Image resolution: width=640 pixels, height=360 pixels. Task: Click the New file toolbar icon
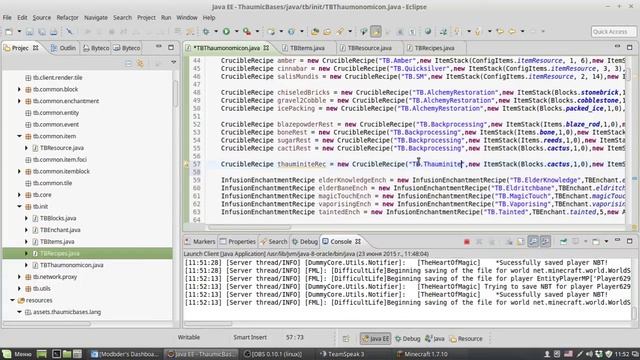(x=9, y=31)
